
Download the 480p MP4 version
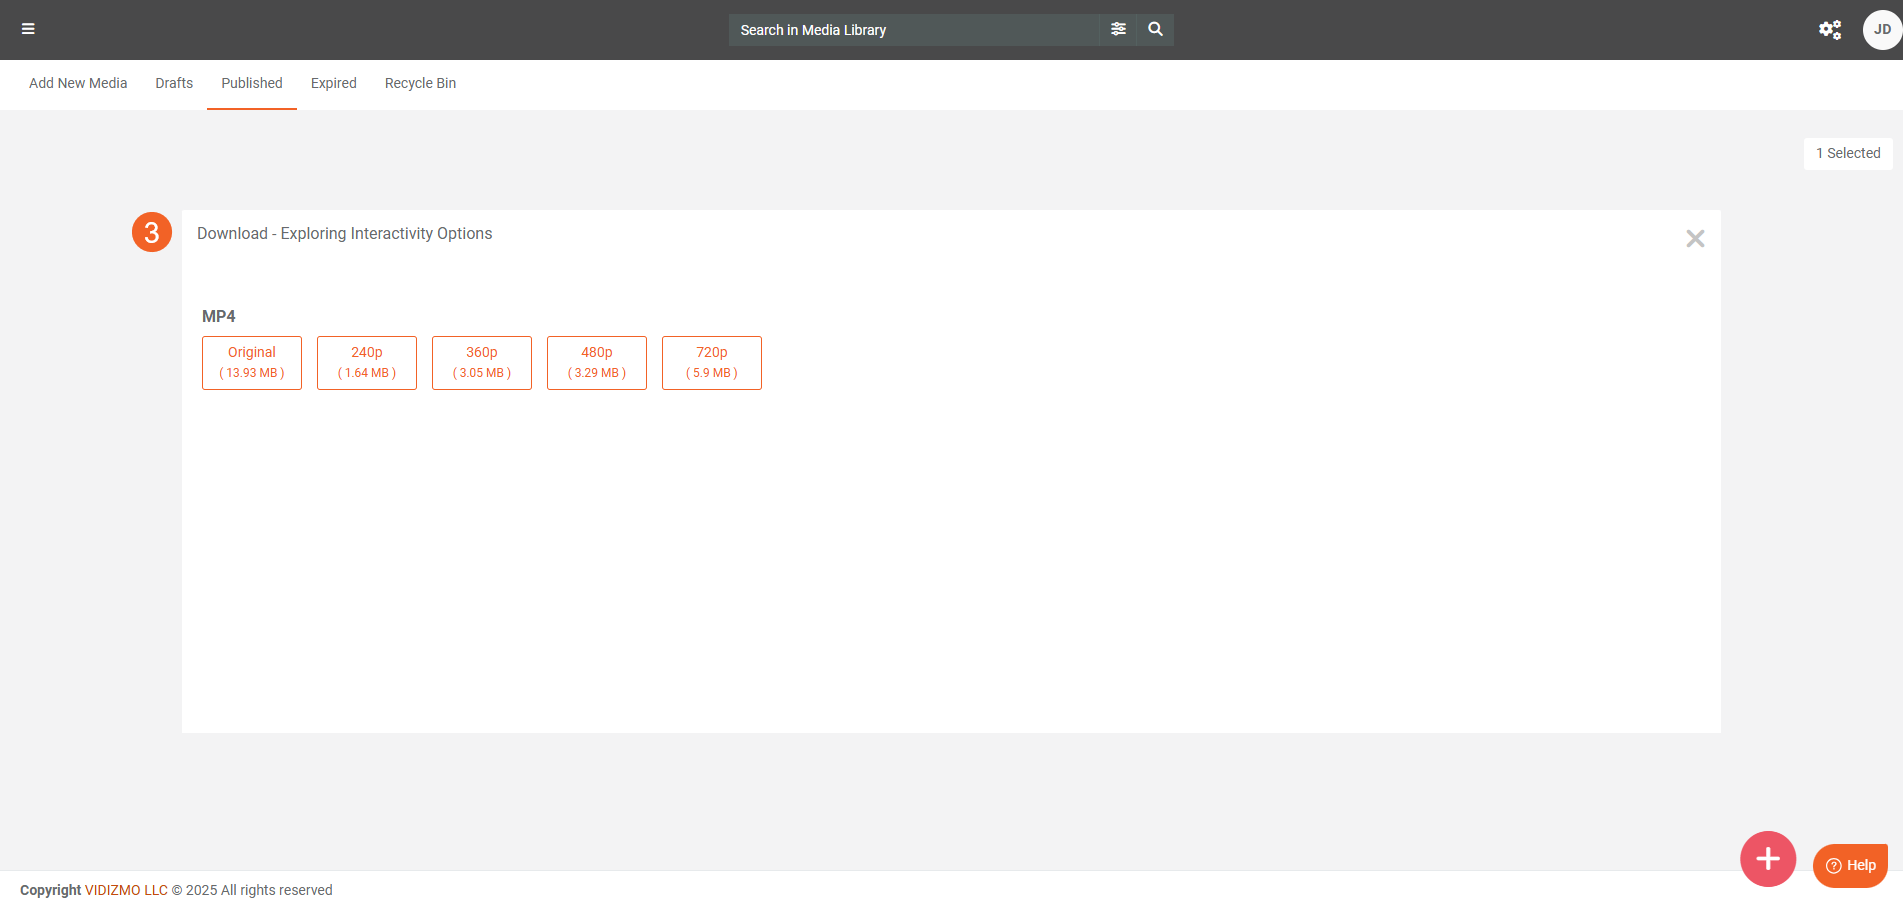[x=597, y=362]
